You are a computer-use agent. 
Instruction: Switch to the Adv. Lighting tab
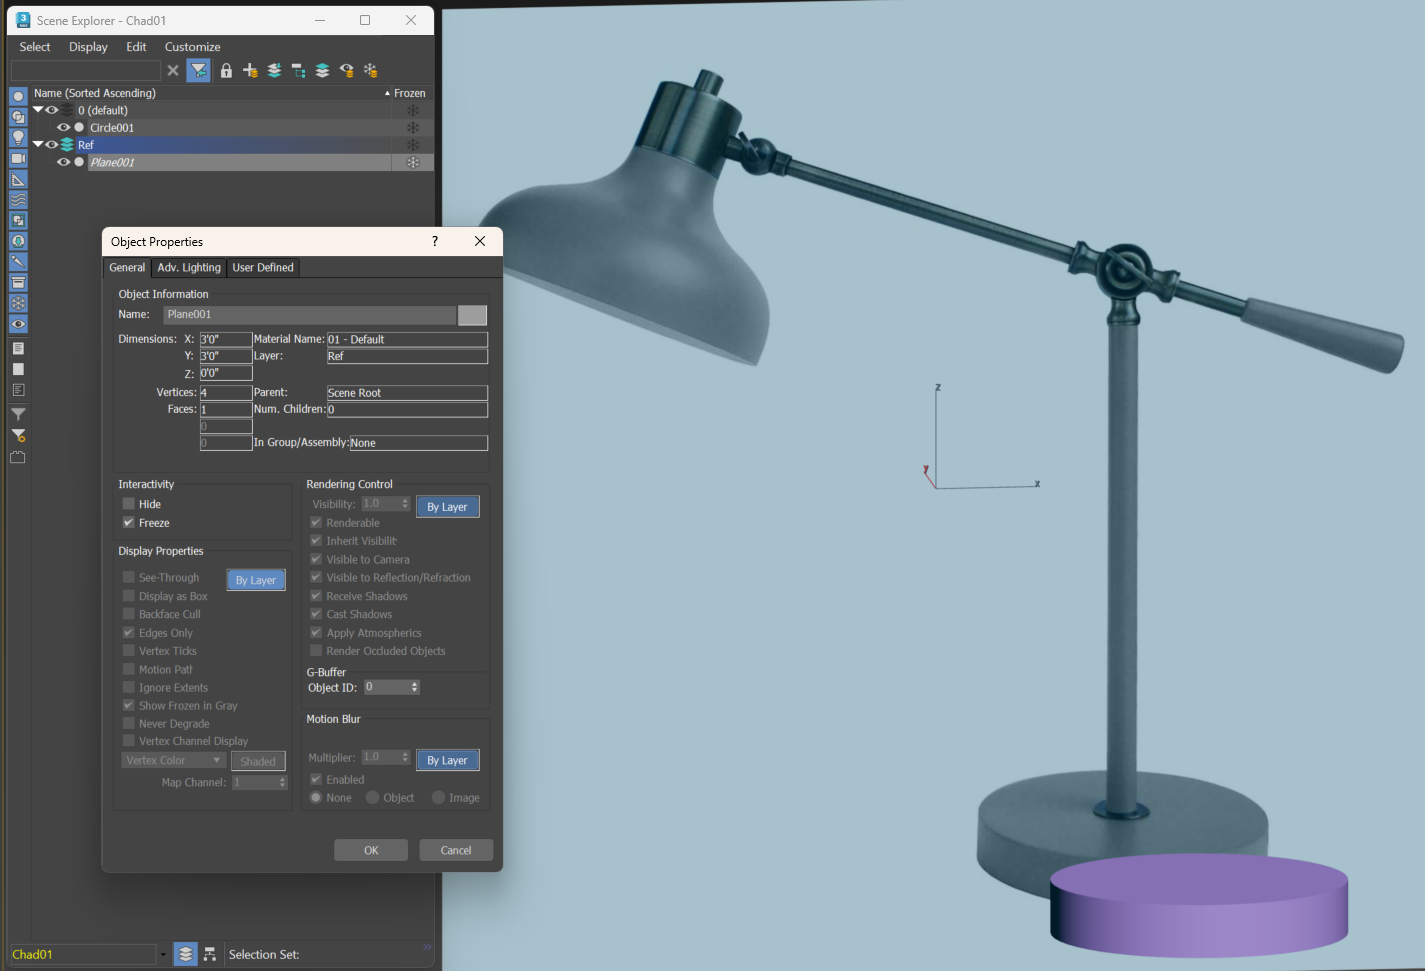[x=189, y=267]
